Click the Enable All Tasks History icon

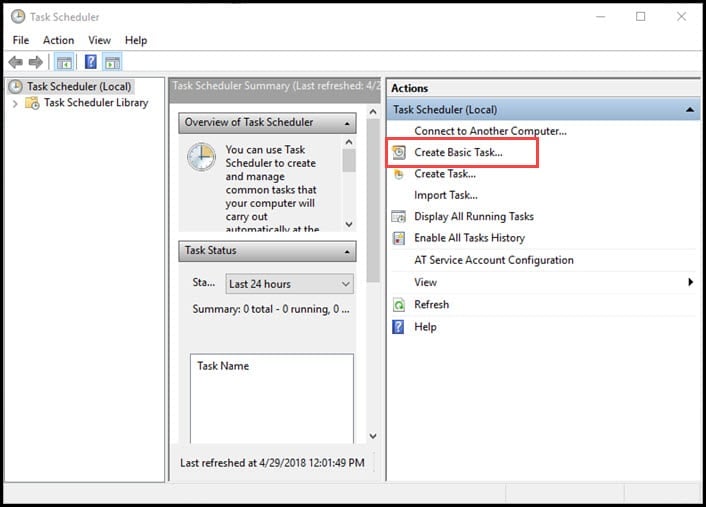pos(399,238)
